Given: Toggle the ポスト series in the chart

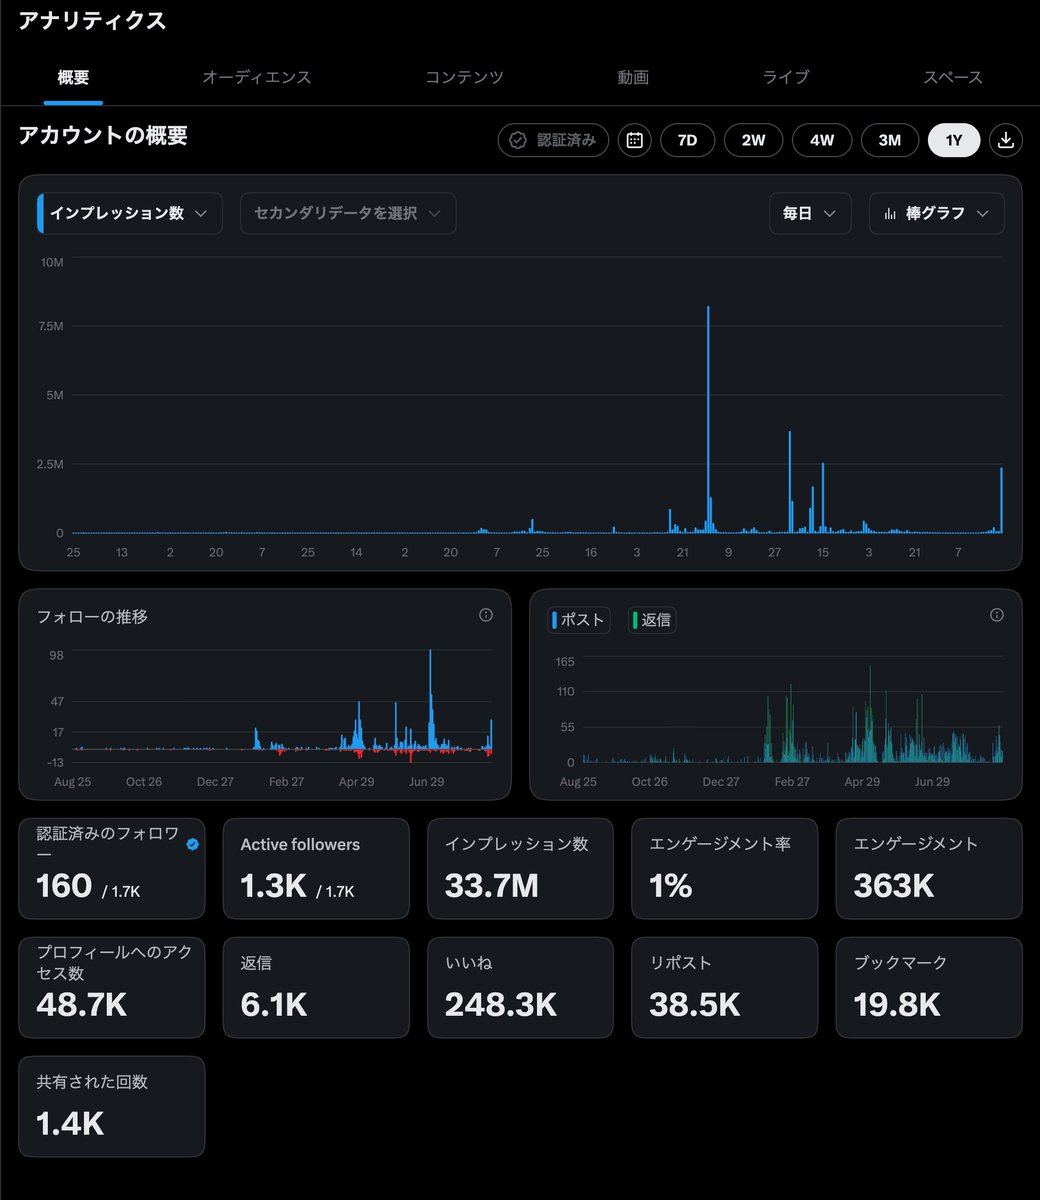Looking at the screenshot, I should pyautogui.click(x=578, y=620).
